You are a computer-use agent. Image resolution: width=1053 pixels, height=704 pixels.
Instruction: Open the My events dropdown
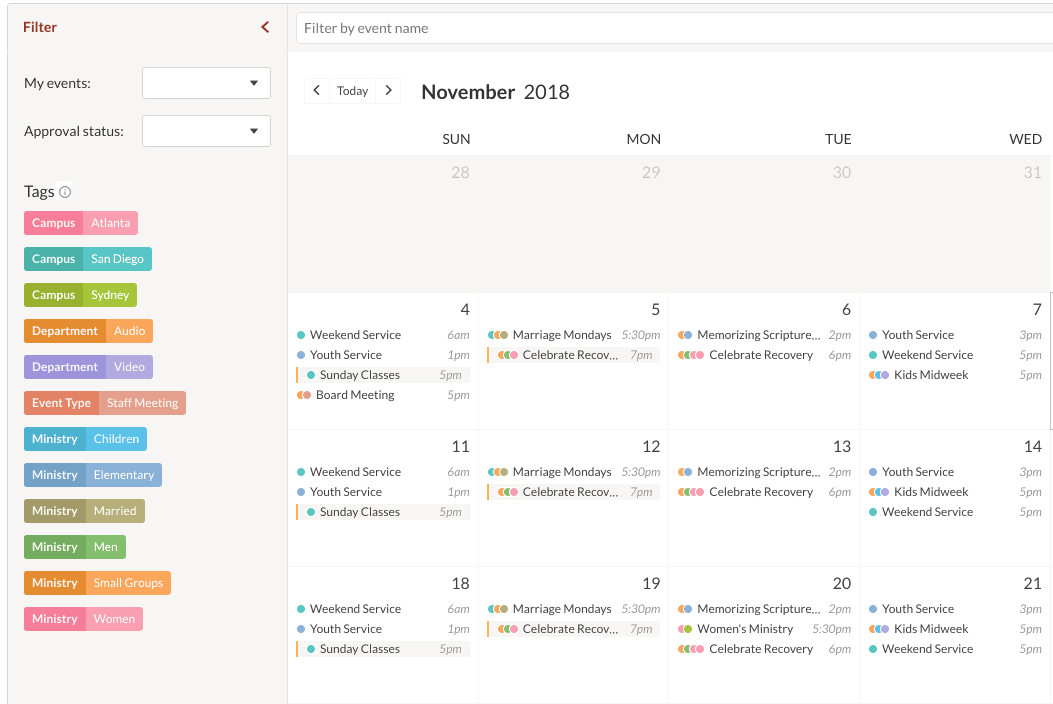click(x=206, y=83)
